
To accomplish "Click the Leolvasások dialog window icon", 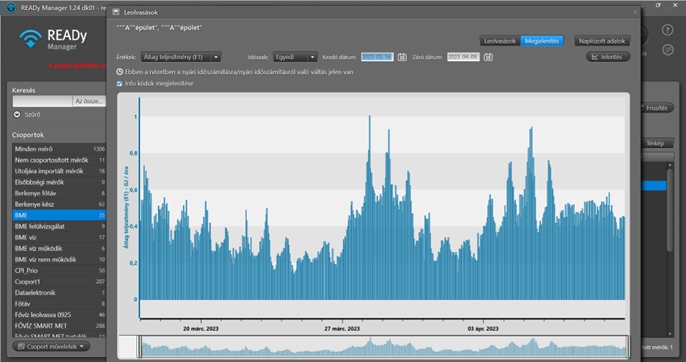I will tap(116, 12).
